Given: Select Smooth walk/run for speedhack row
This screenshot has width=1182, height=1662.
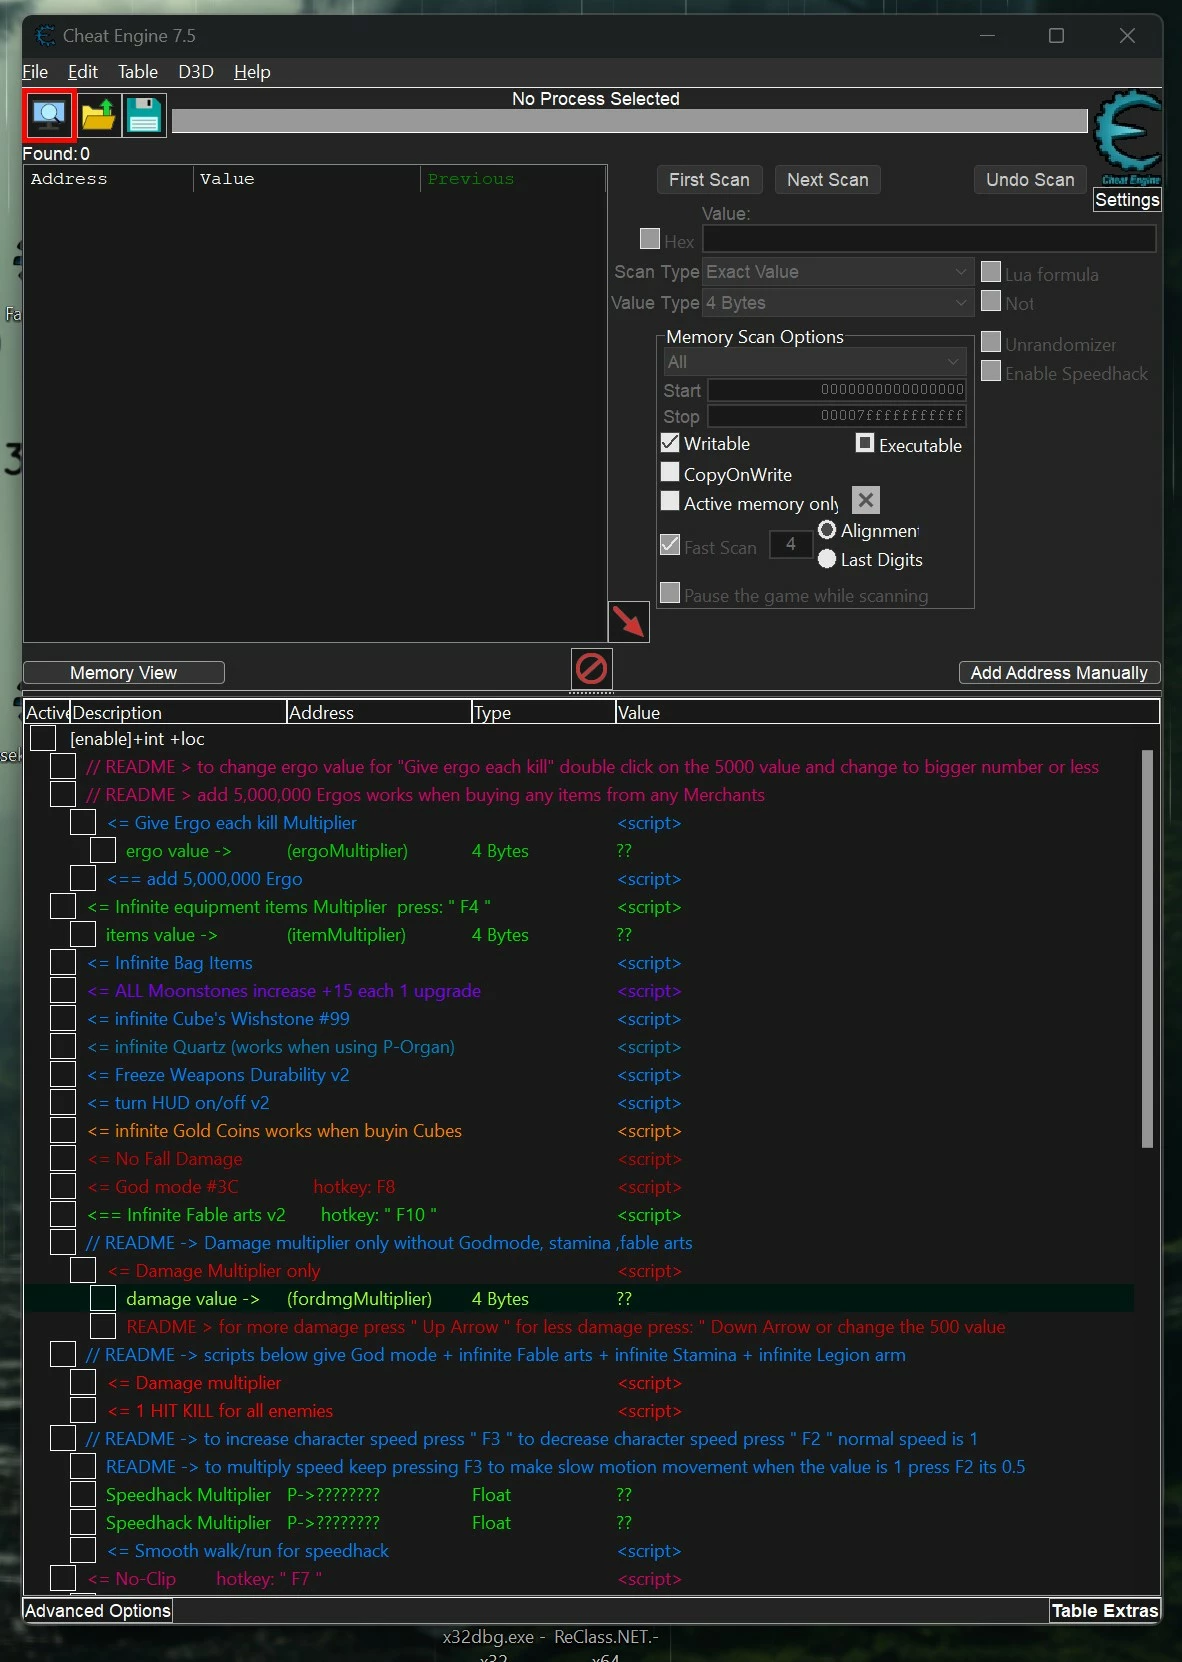Looking at the screenshot, I should [578, 1551].
